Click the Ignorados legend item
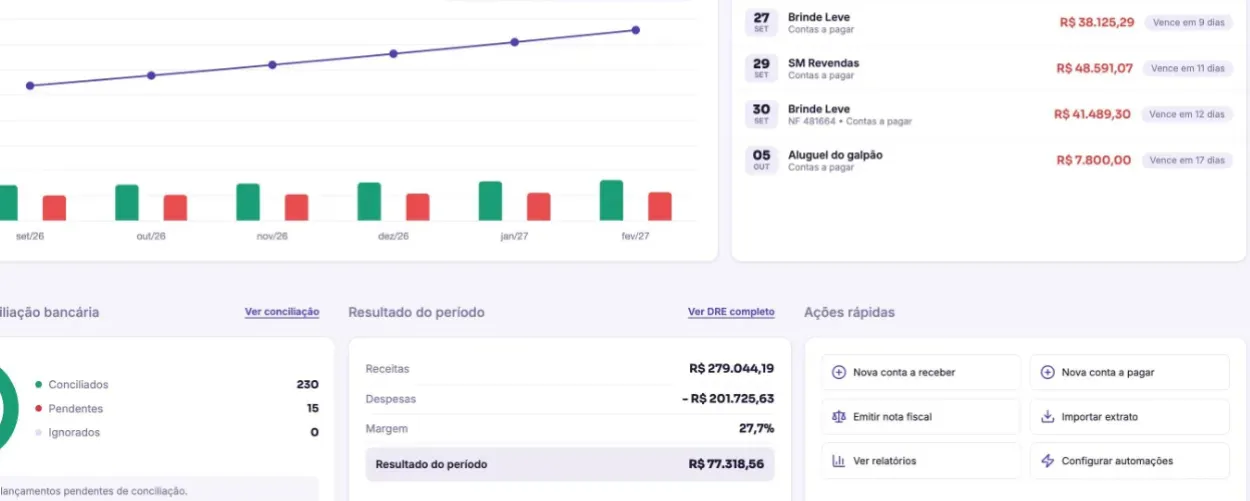Screen dimensions: 1250x501 tap(68, 433)
